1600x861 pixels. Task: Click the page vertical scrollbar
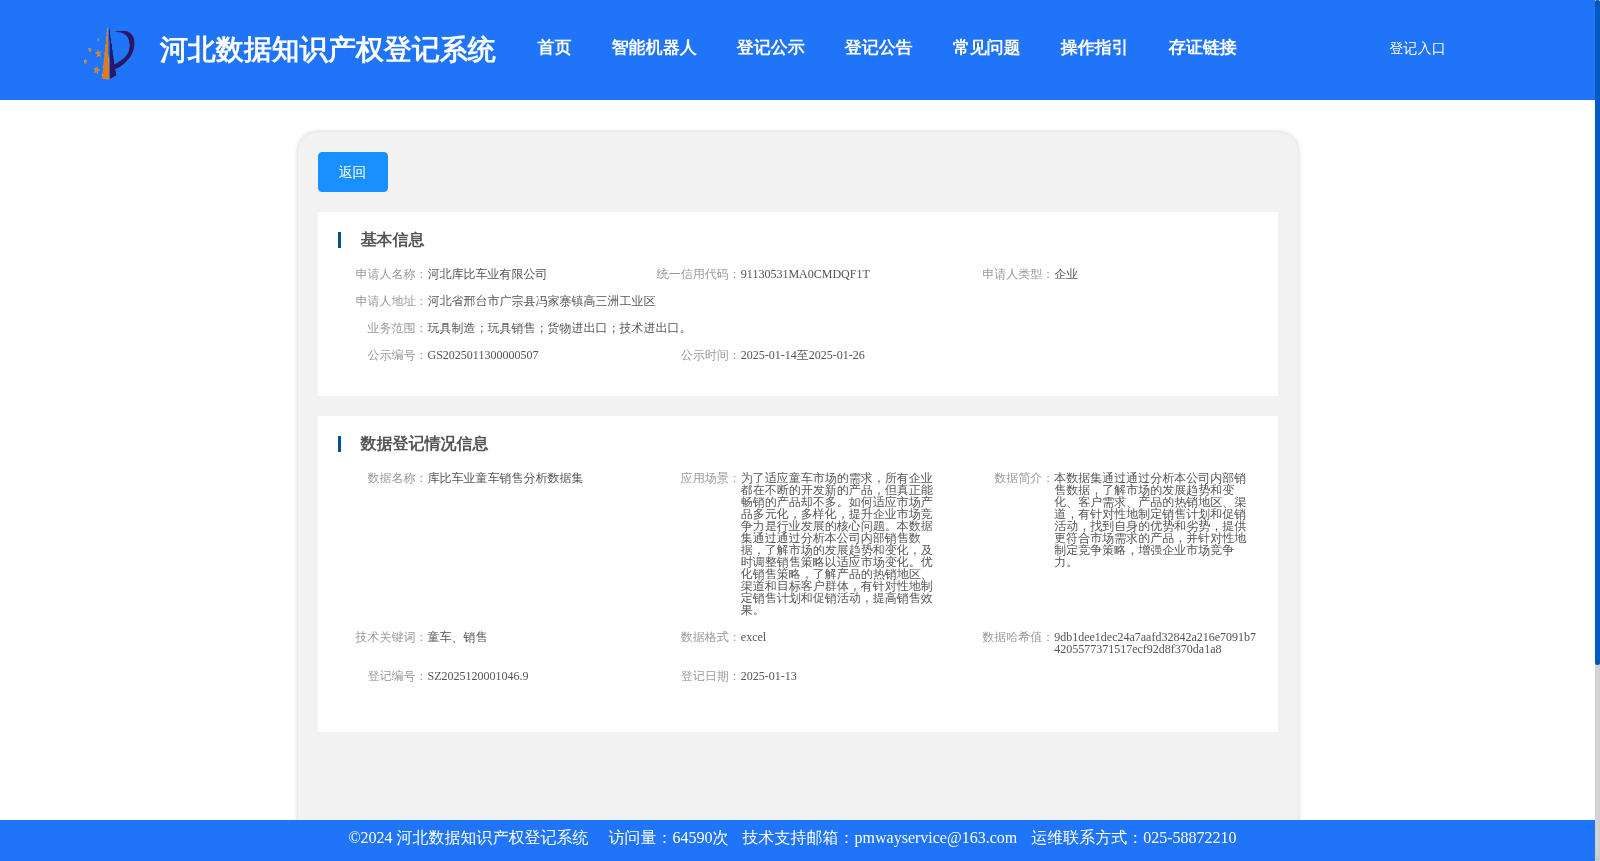(1597, 332)
